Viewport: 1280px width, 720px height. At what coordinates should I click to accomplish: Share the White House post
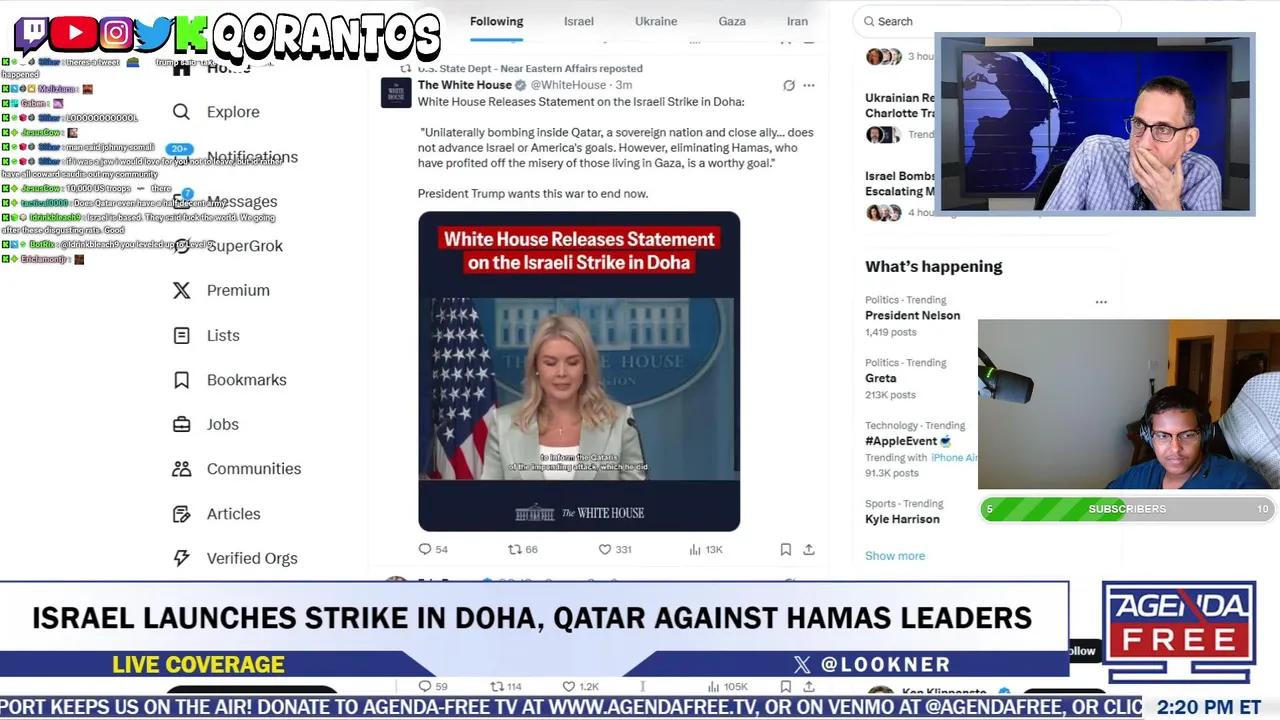click(x=809, y=549)
